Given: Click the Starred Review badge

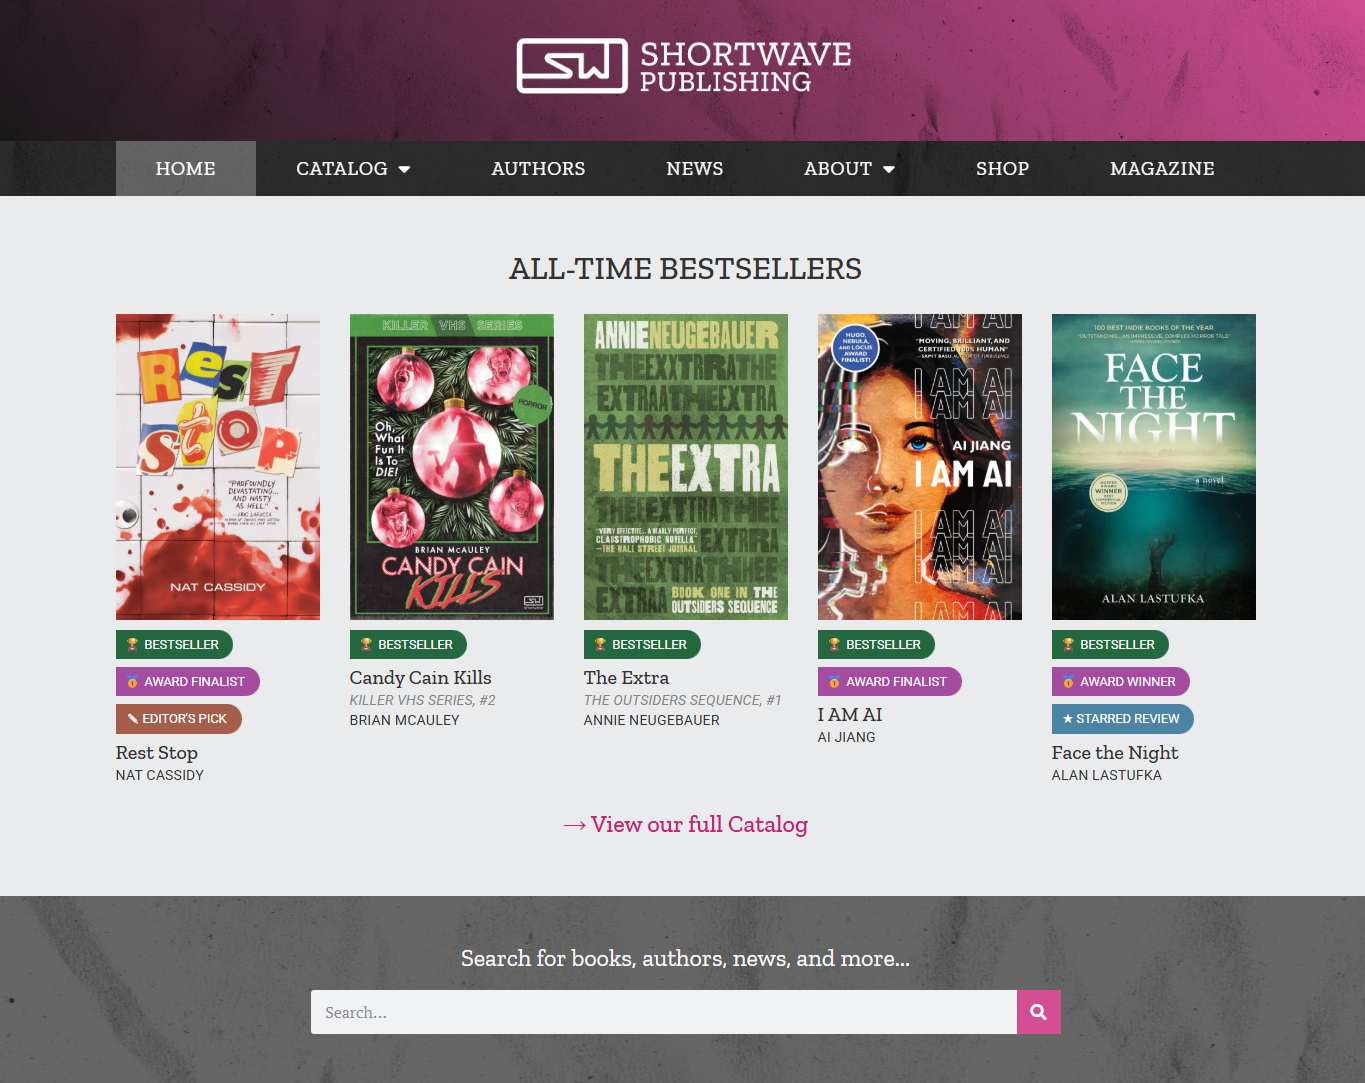Looking at the screenshot, I should [1122, 719].
